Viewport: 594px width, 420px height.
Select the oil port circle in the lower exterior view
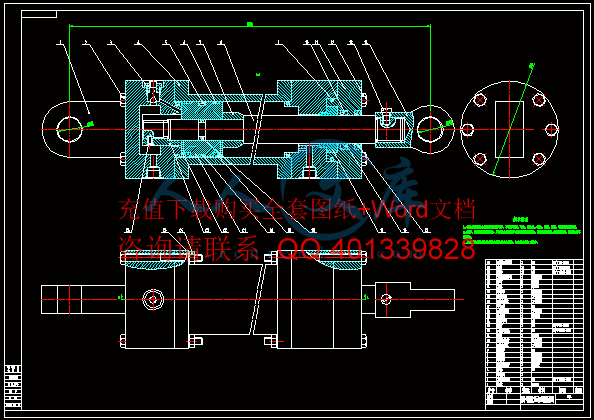pyautogui.click(x=153, y=300)
